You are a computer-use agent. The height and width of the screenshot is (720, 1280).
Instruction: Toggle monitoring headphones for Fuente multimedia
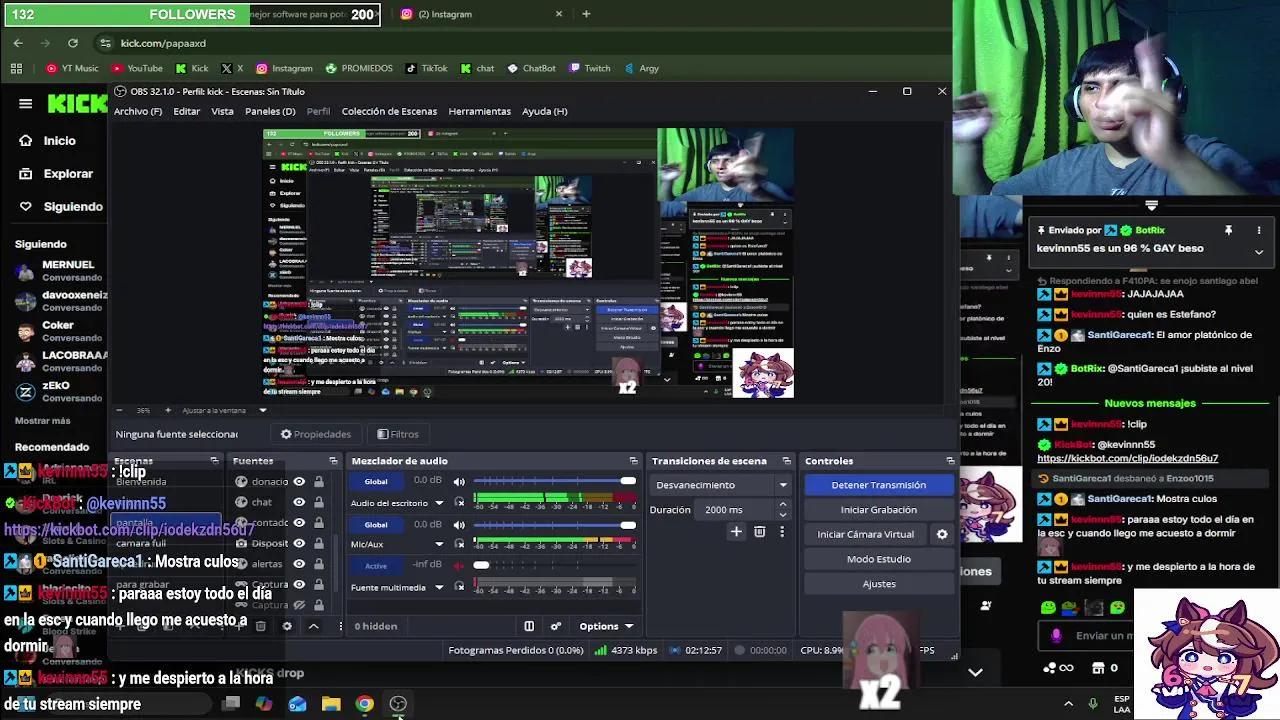pyautogui.click(x=459, y=587)
